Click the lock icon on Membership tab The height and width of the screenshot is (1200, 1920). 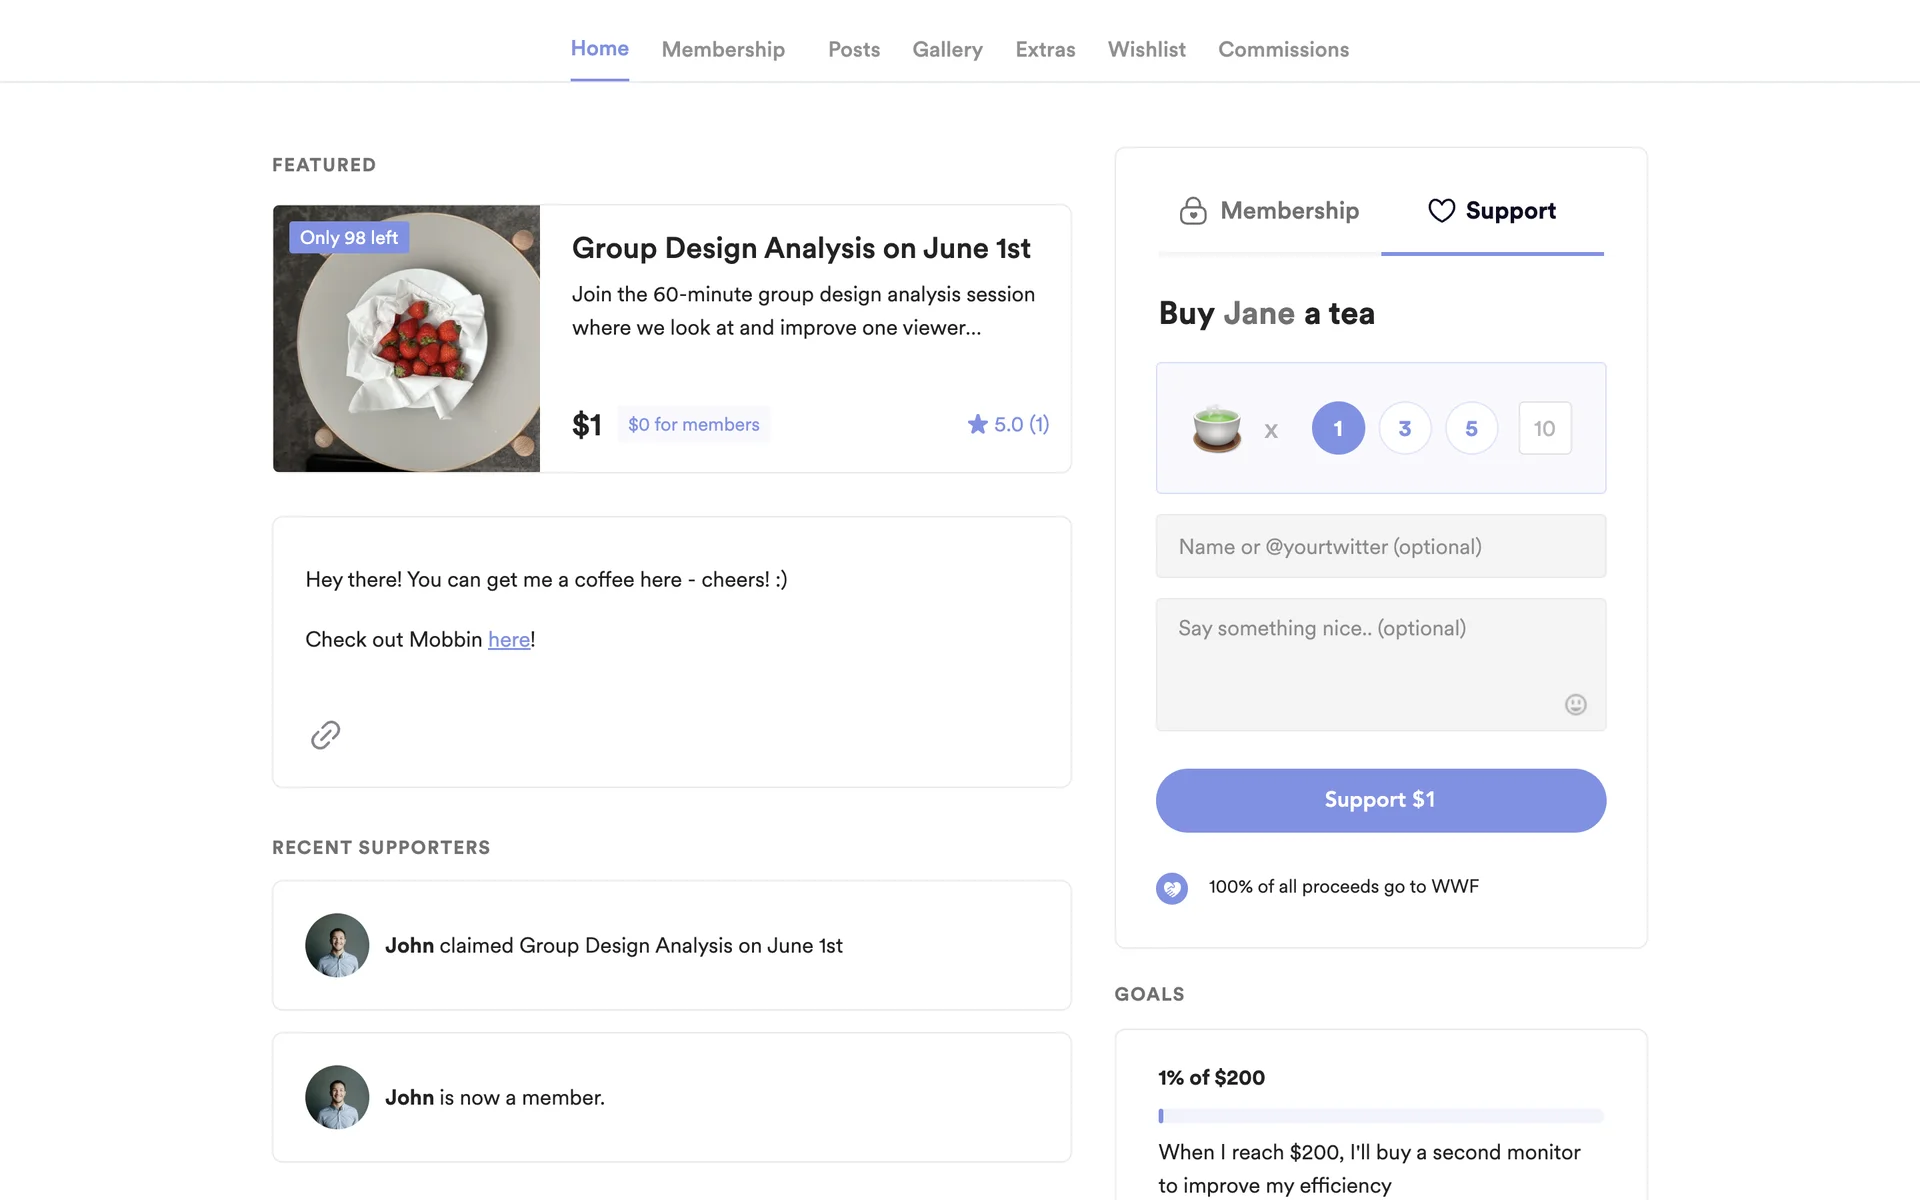1193,211
